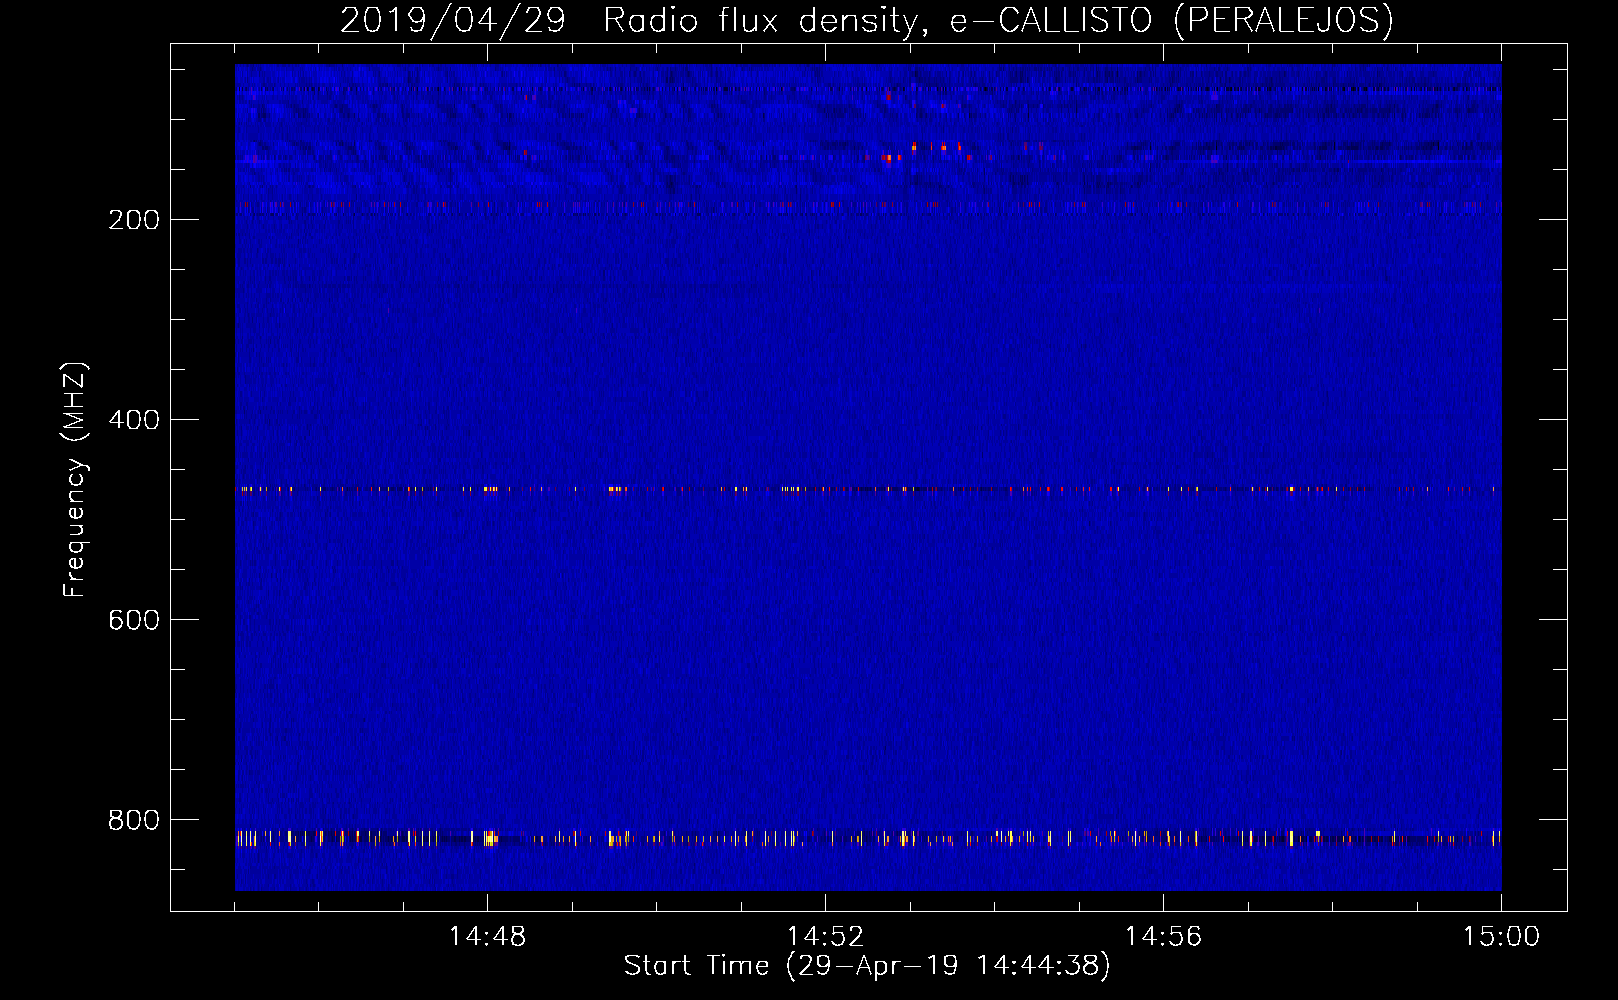
Task: Click the 800 frequency tick label
Action: click(134, 820)
